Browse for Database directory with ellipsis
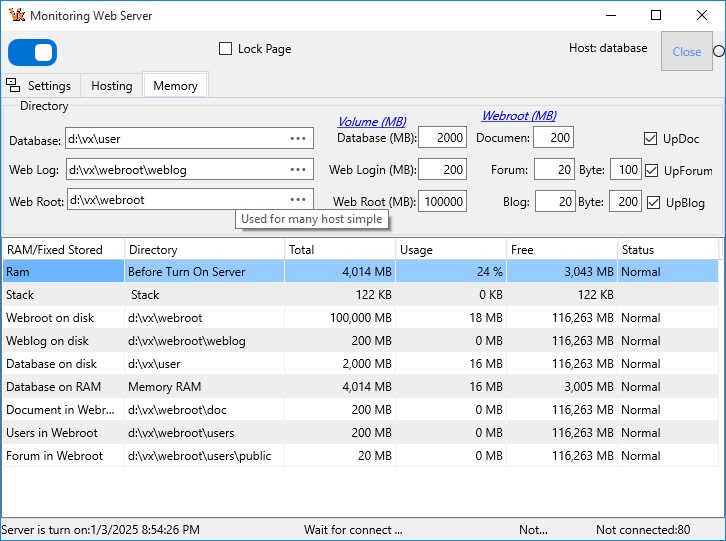 [x=298, y=139]
